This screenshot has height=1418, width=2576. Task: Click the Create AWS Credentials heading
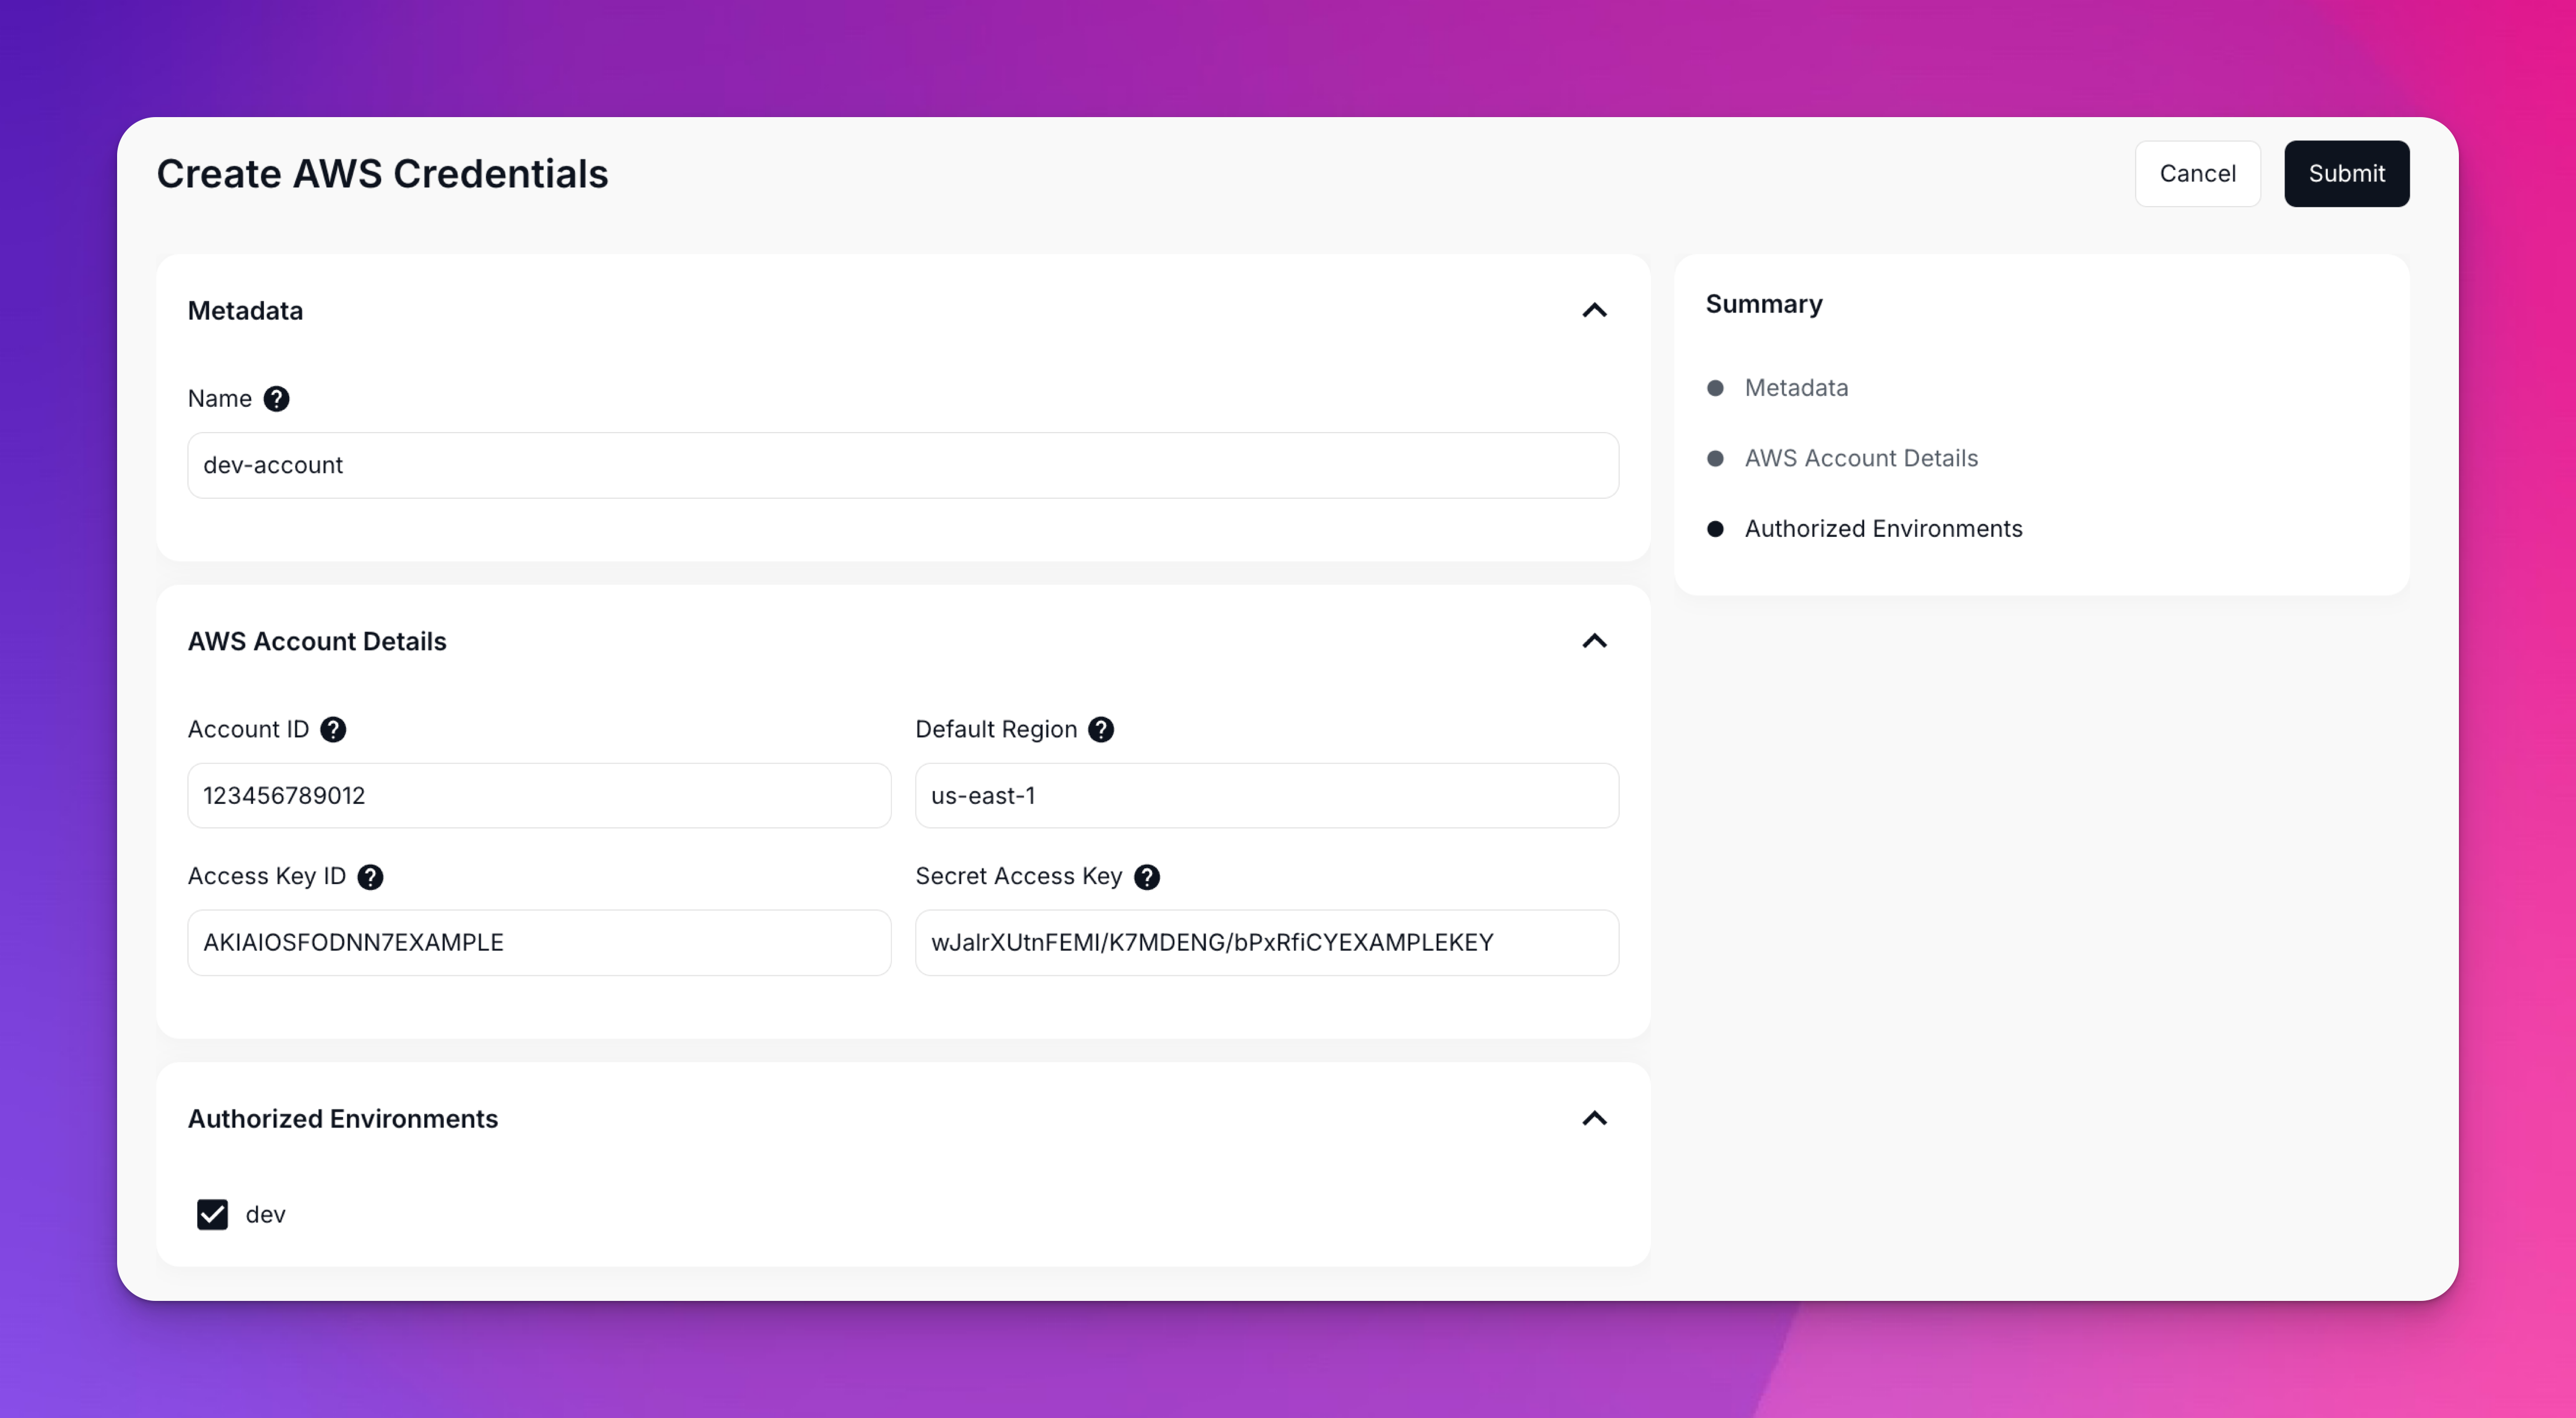pyautogui.click(x=382, y=174)
